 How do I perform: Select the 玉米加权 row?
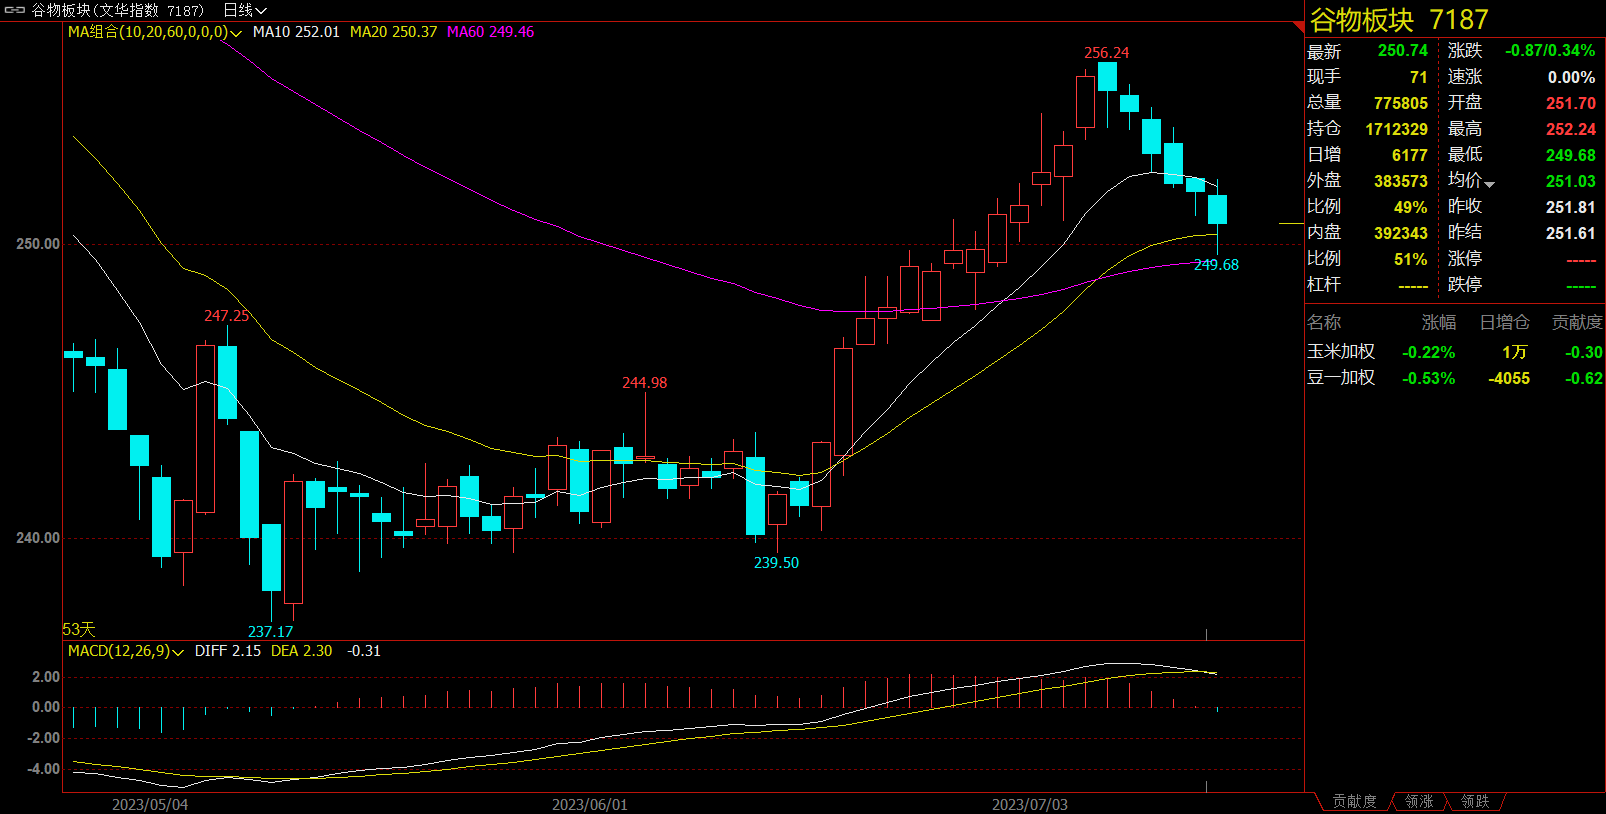1455,352
